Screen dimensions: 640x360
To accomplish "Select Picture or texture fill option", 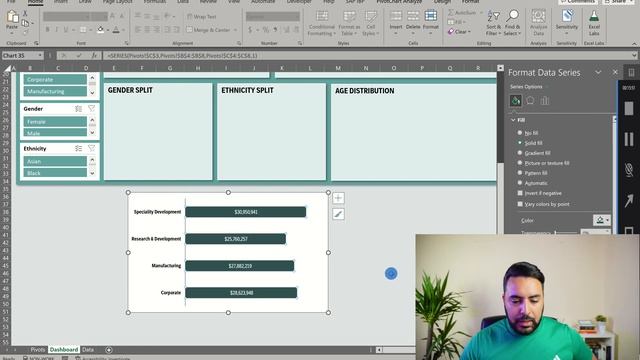I will coord(520,163).
